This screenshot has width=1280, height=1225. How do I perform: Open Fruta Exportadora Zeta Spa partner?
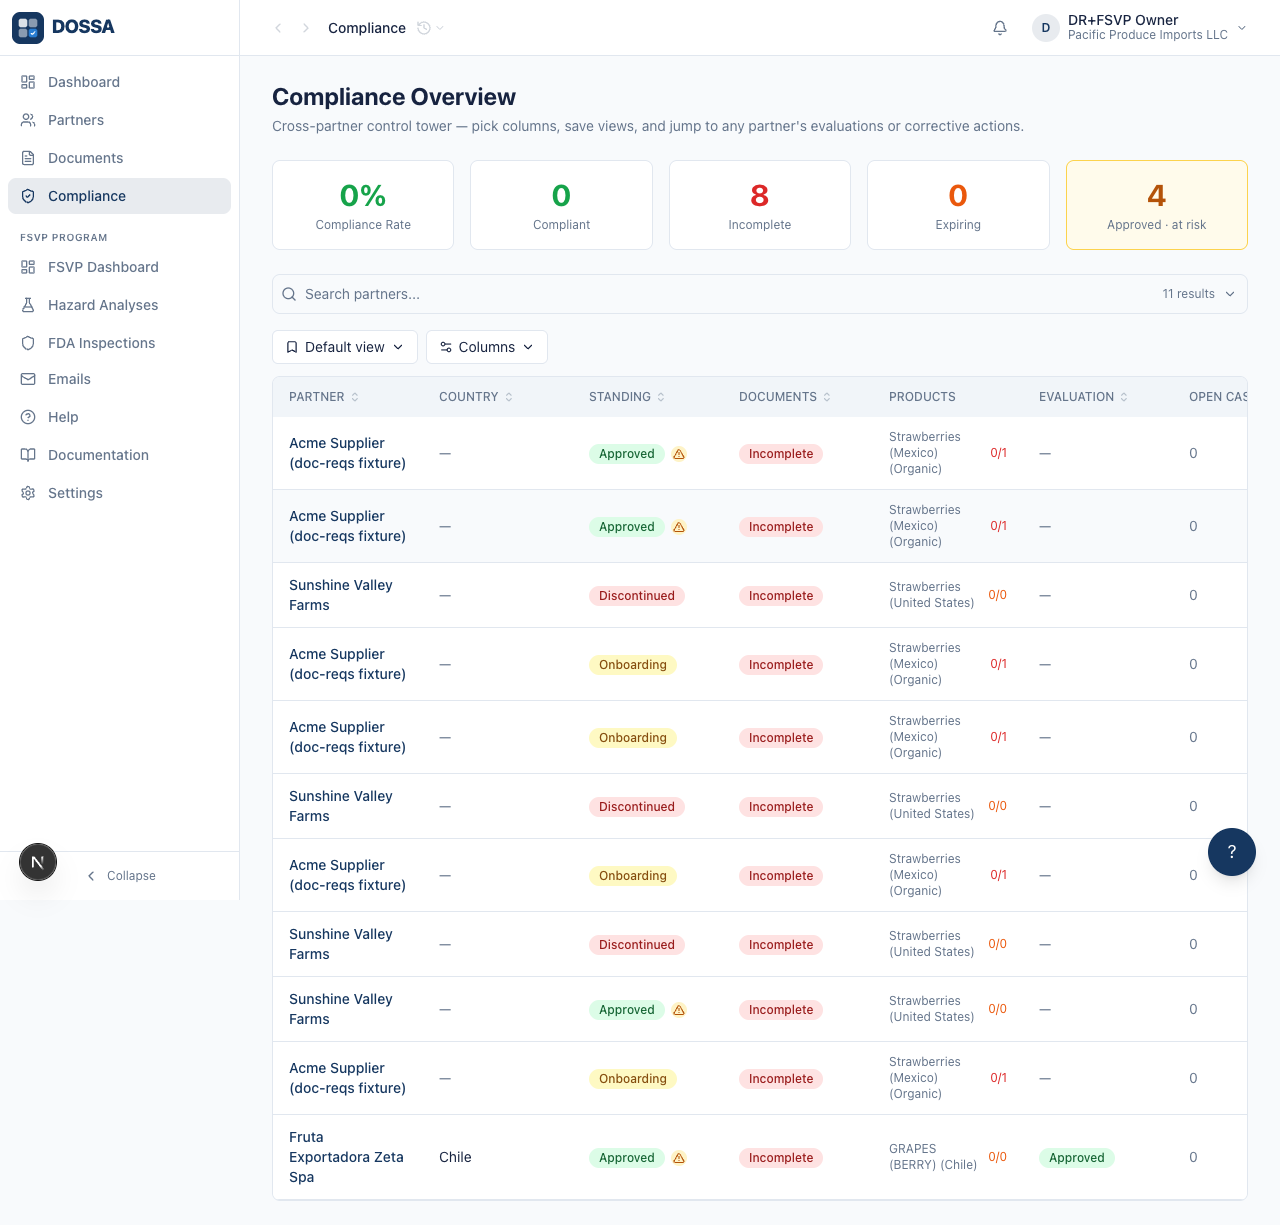[x=346, y=1157]
